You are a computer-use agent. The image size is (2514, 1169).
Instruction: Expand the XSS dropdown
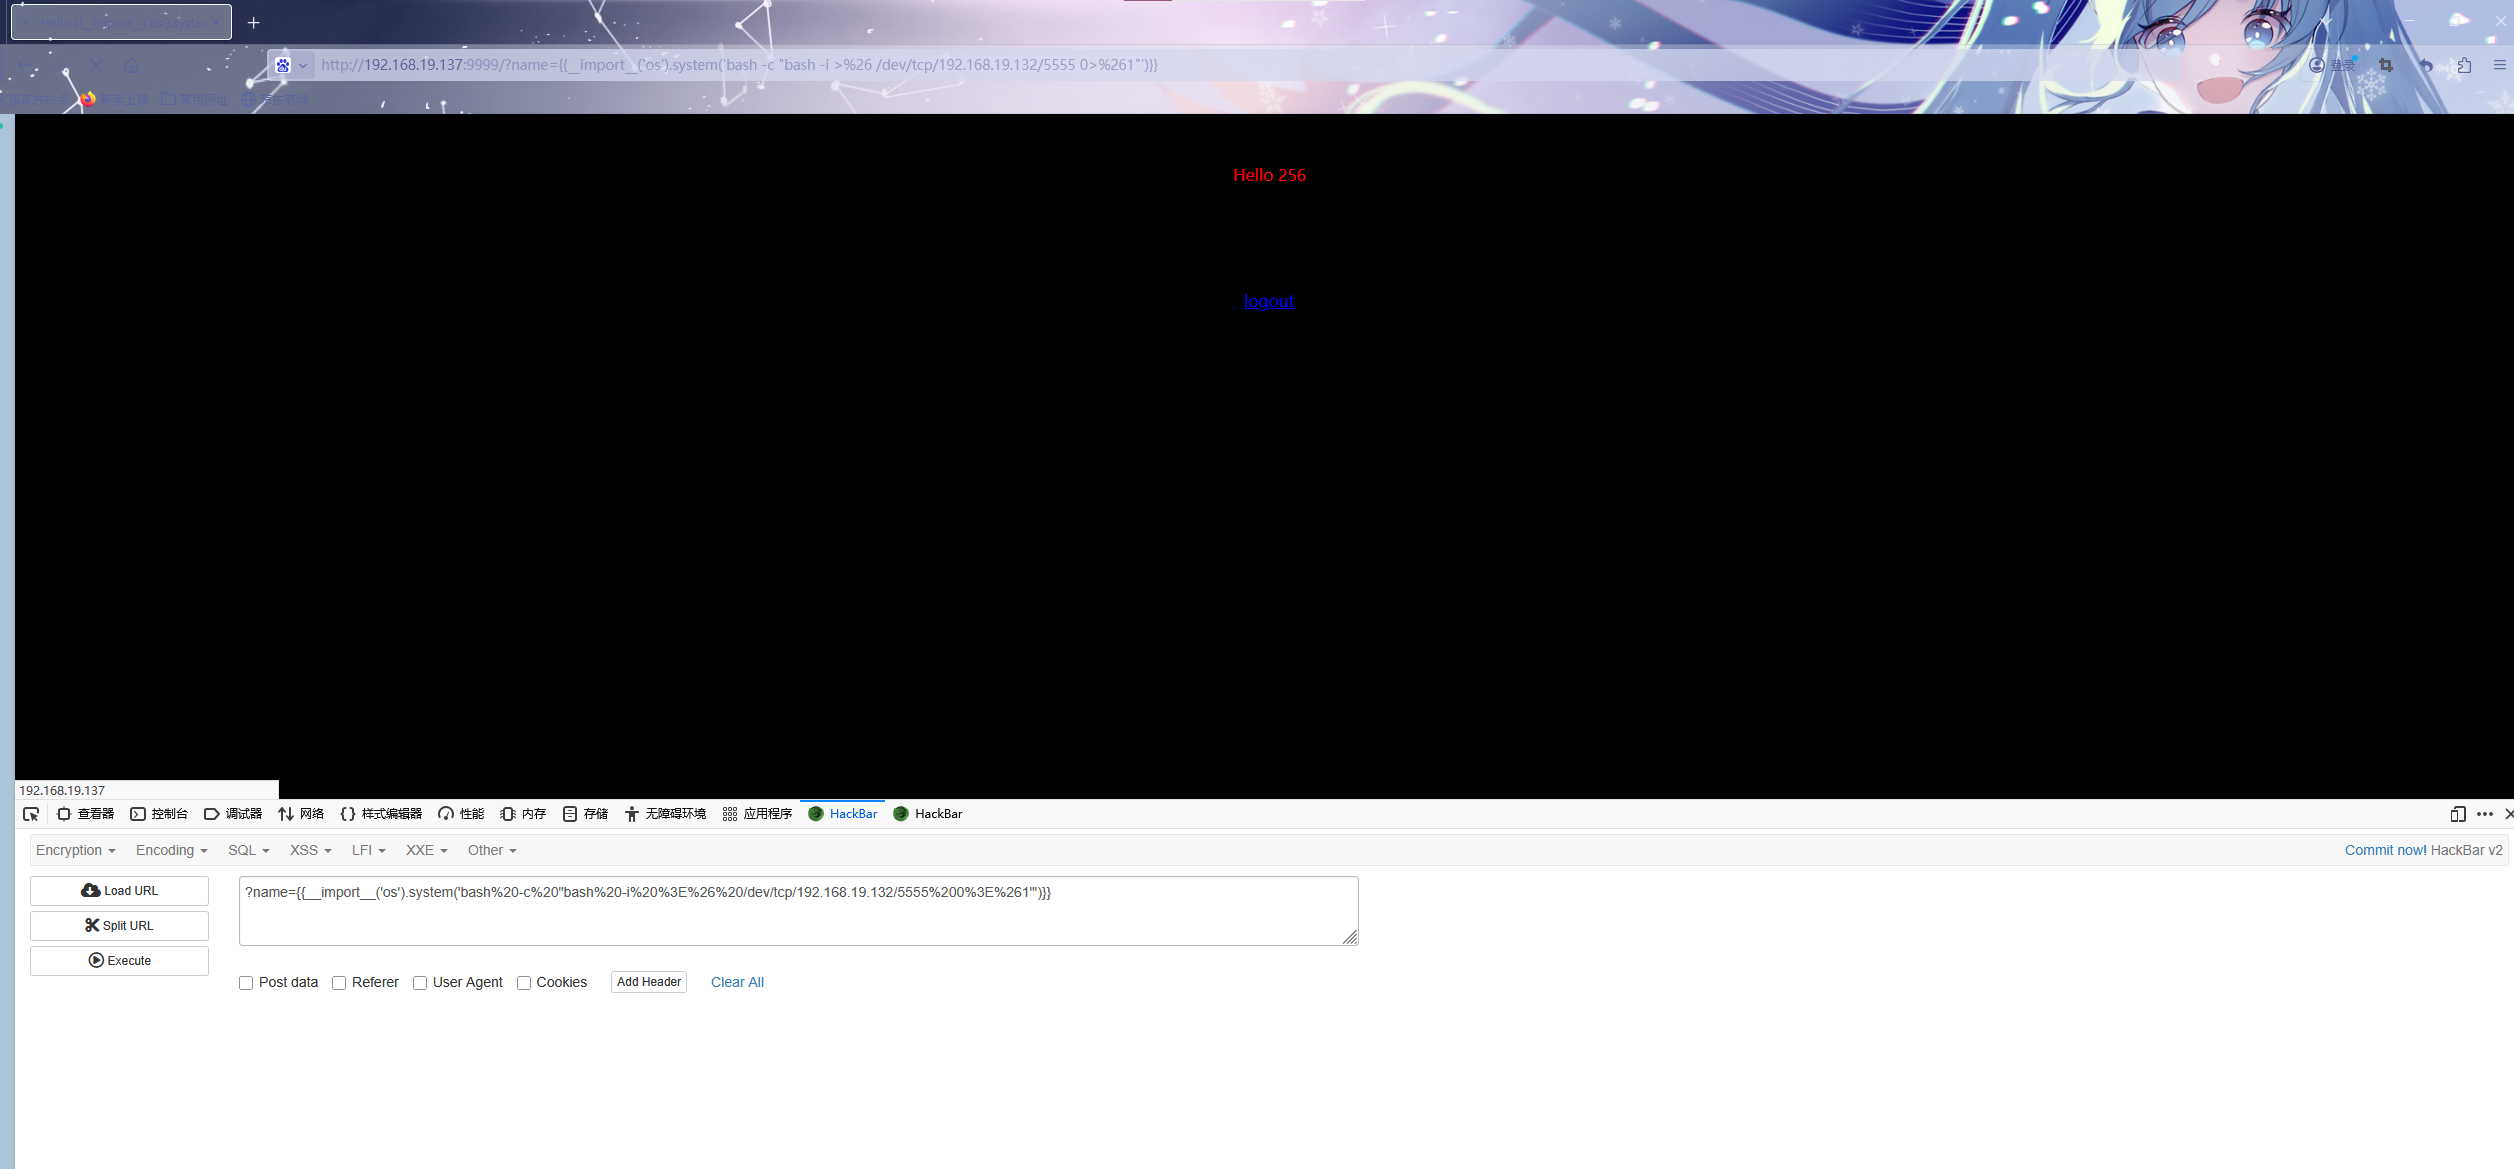pyautogui.click(x=310, y=850)
